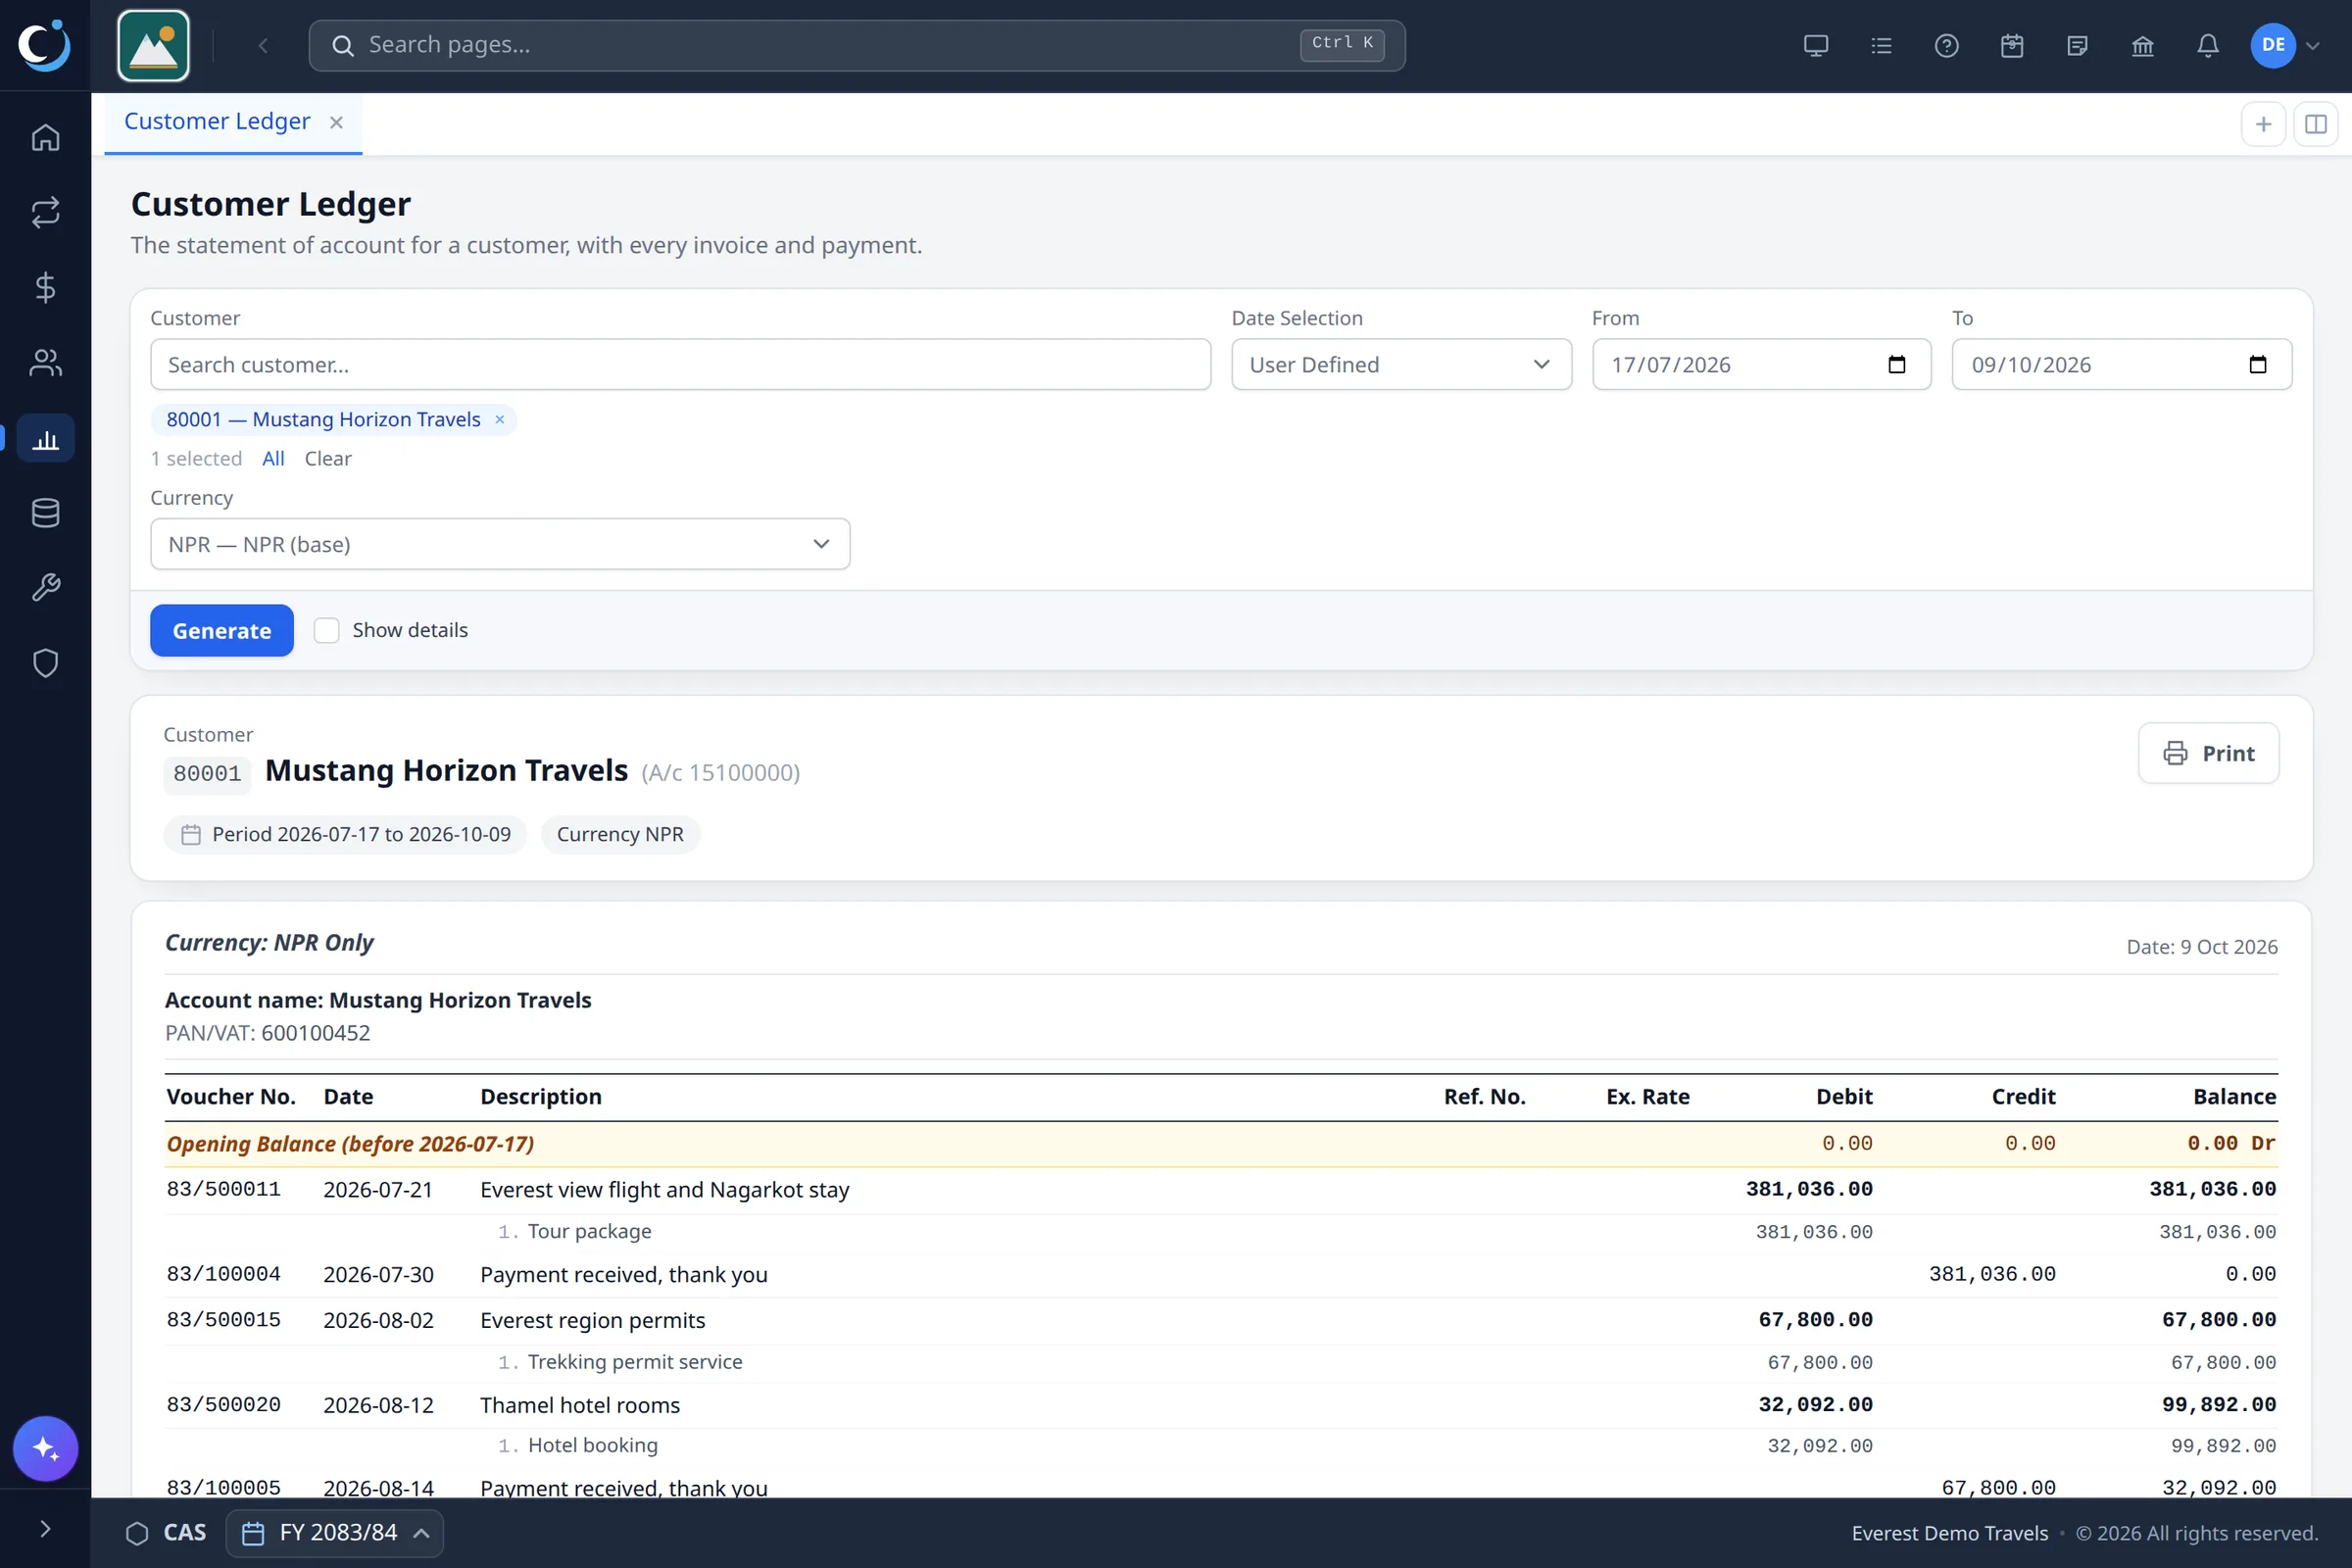Open the help question mark icon
The width and height of the screenshot is (2352, 1568).
pos(1946,45)
